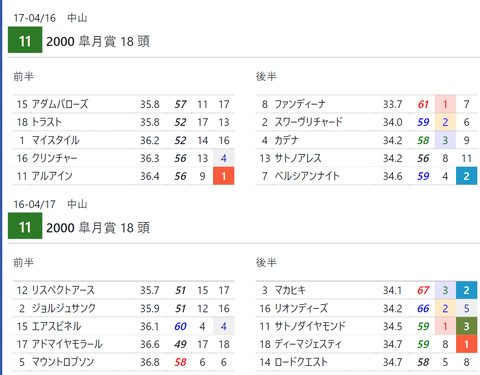Click the 17-04/16 中山 date header

coord(50,18)
